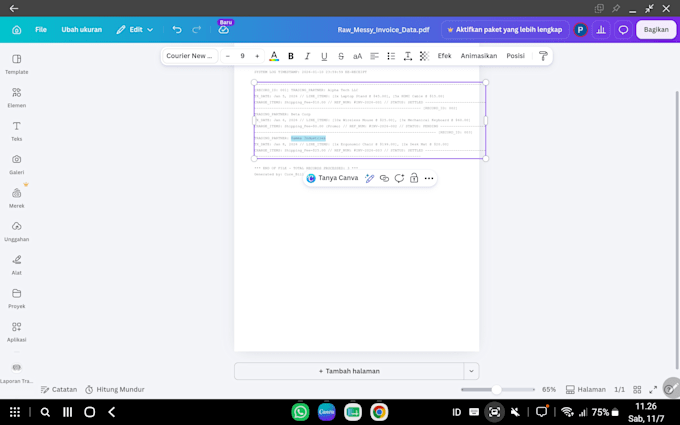Open the taskbar search icon
The width and height of the screenshot is (680, 425).
click(45, 412)
